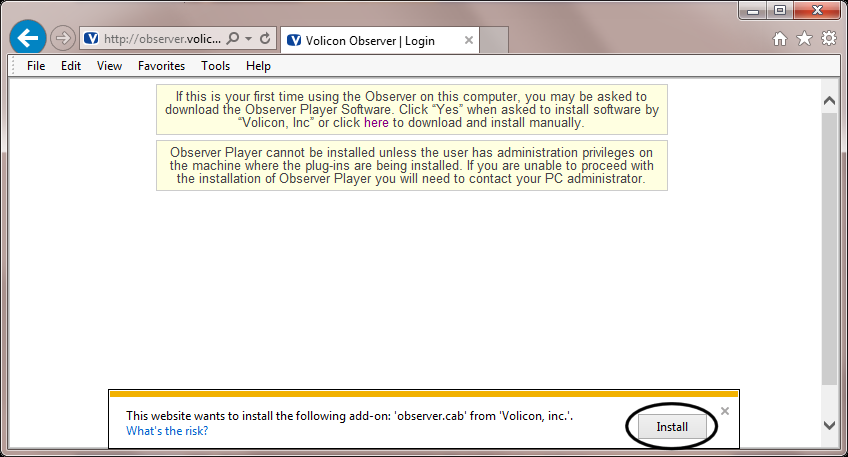Open a new blank tab
Screen dimensions: 848x457
[x=493, y=40]
